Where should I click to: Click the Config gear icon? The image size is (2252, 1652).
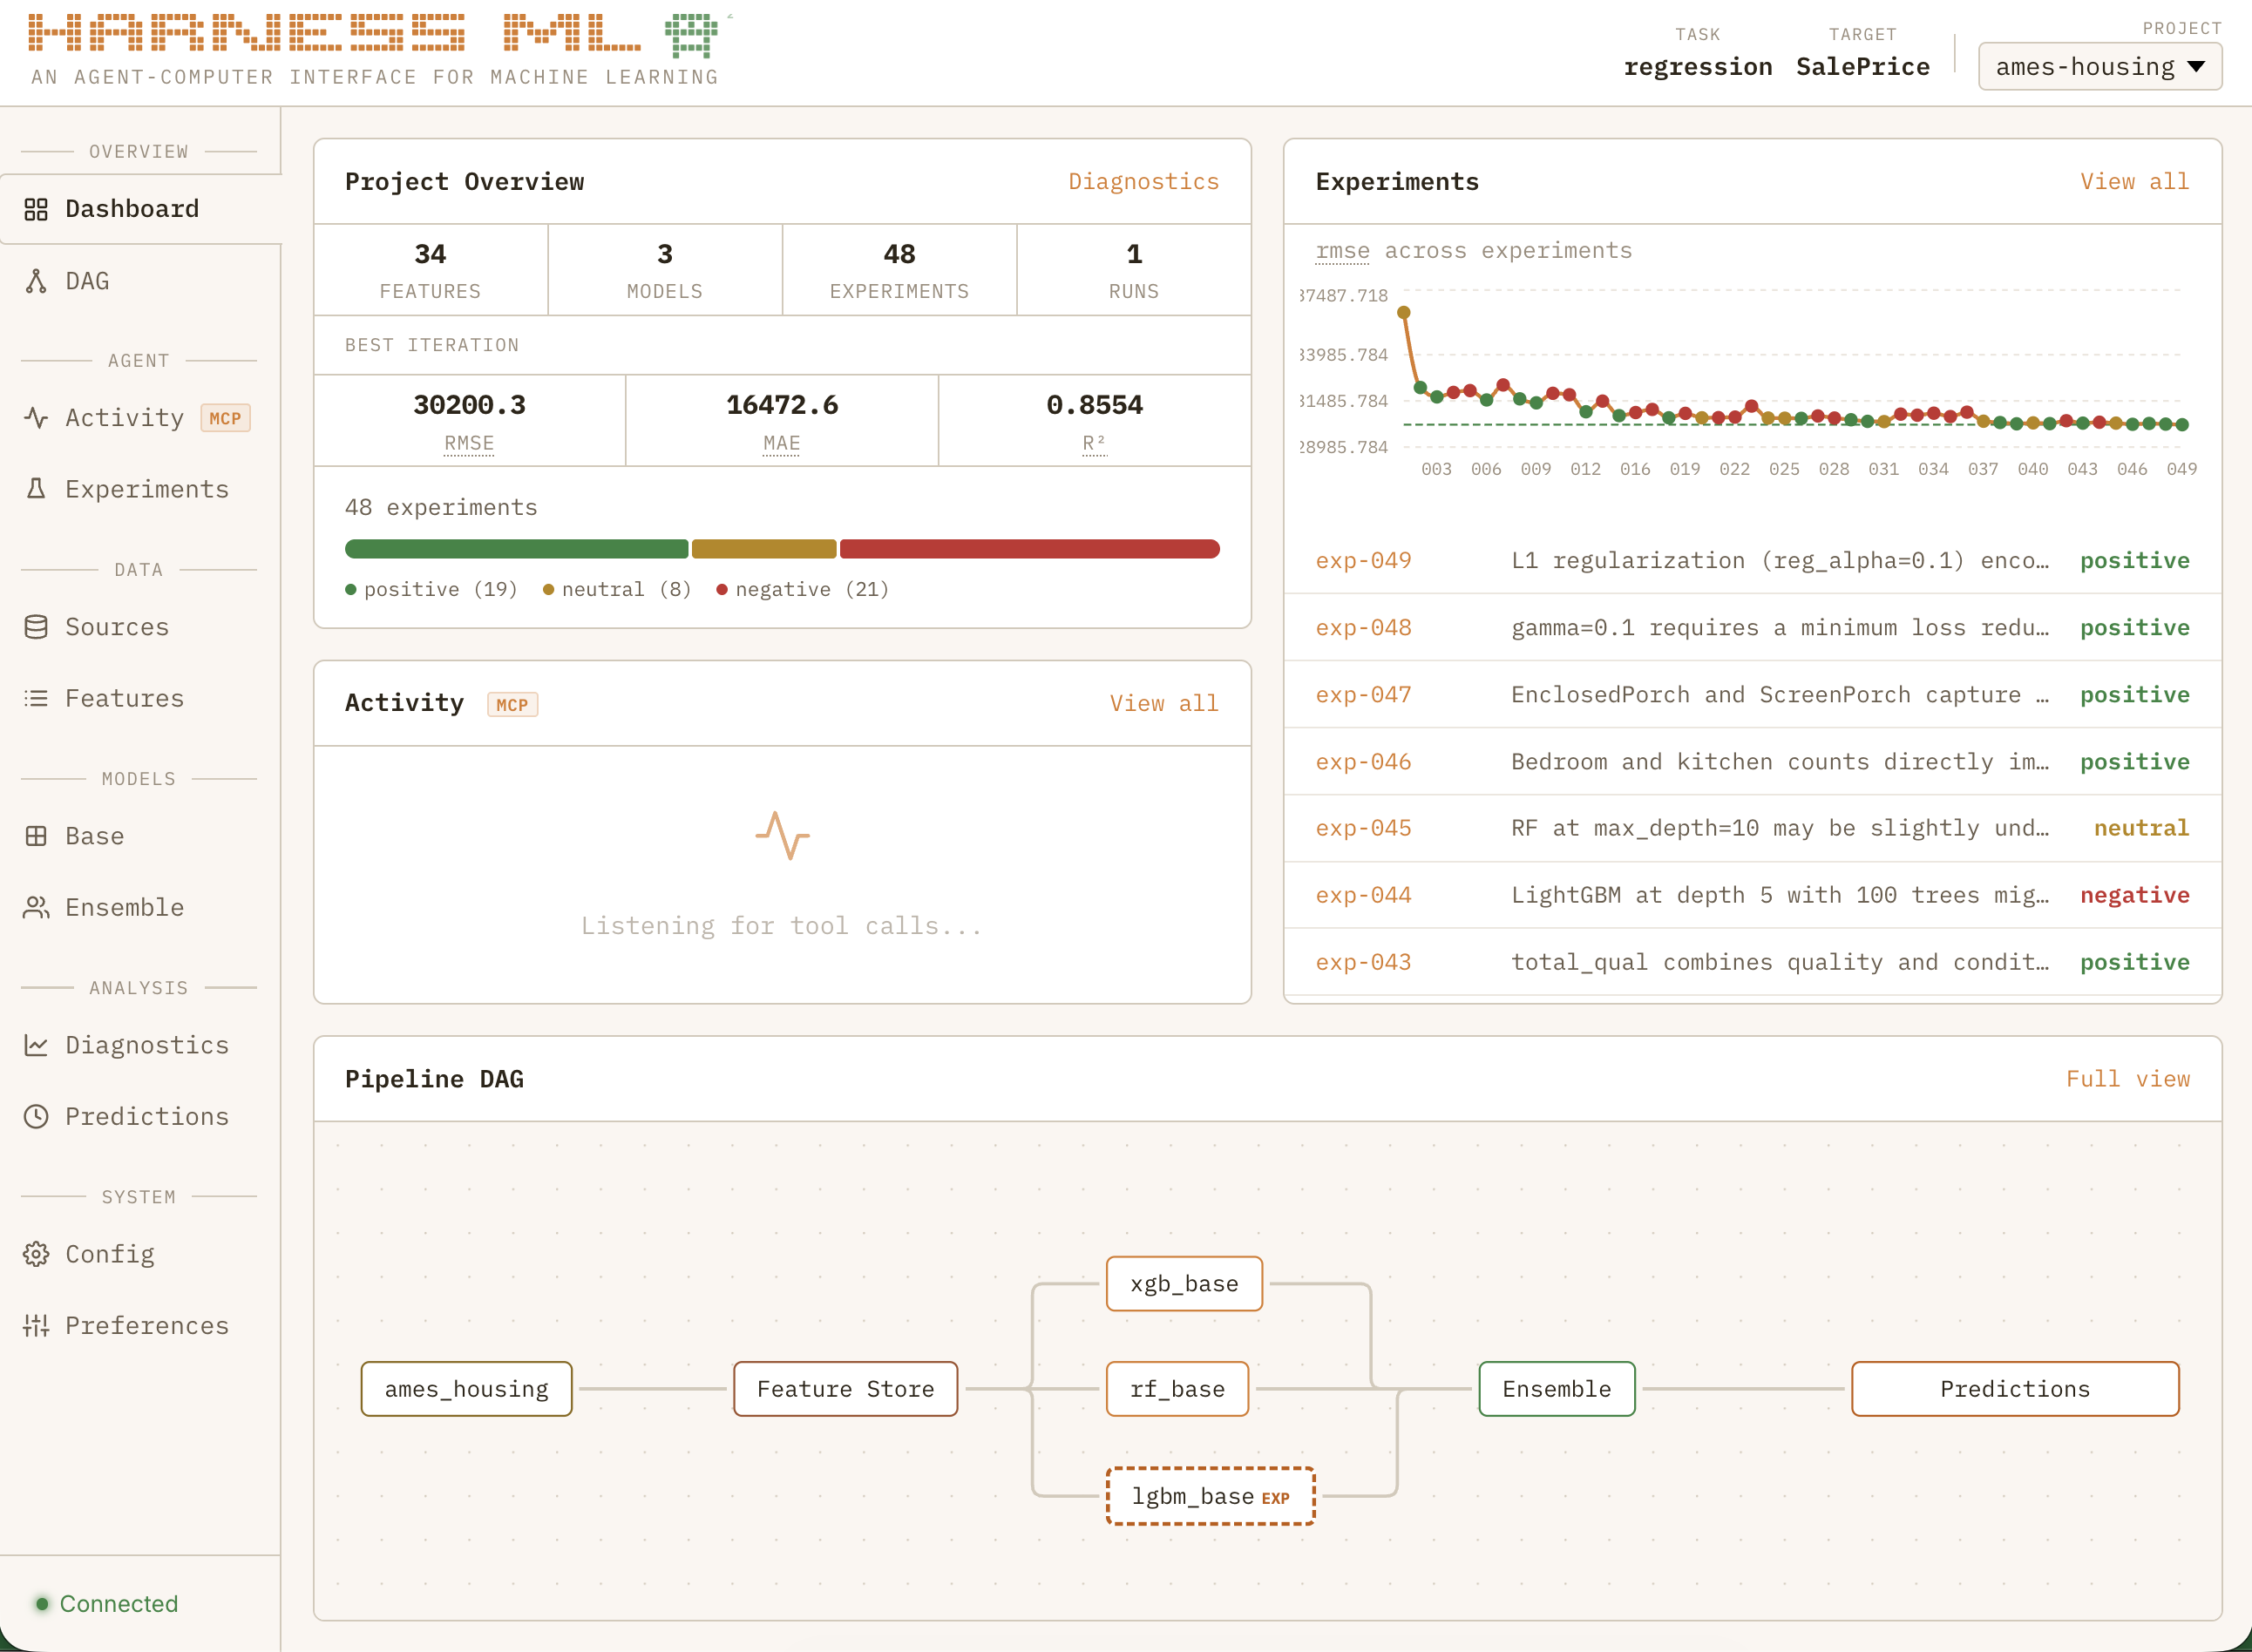pyautogui.click(x=37, y=1254)
